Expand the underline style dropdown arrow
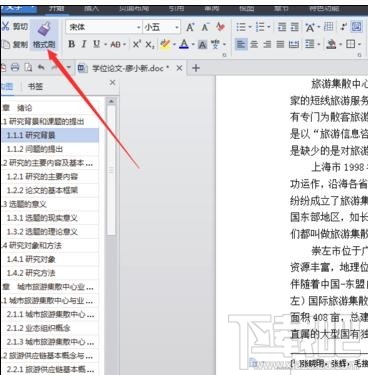 click(105, 45)
